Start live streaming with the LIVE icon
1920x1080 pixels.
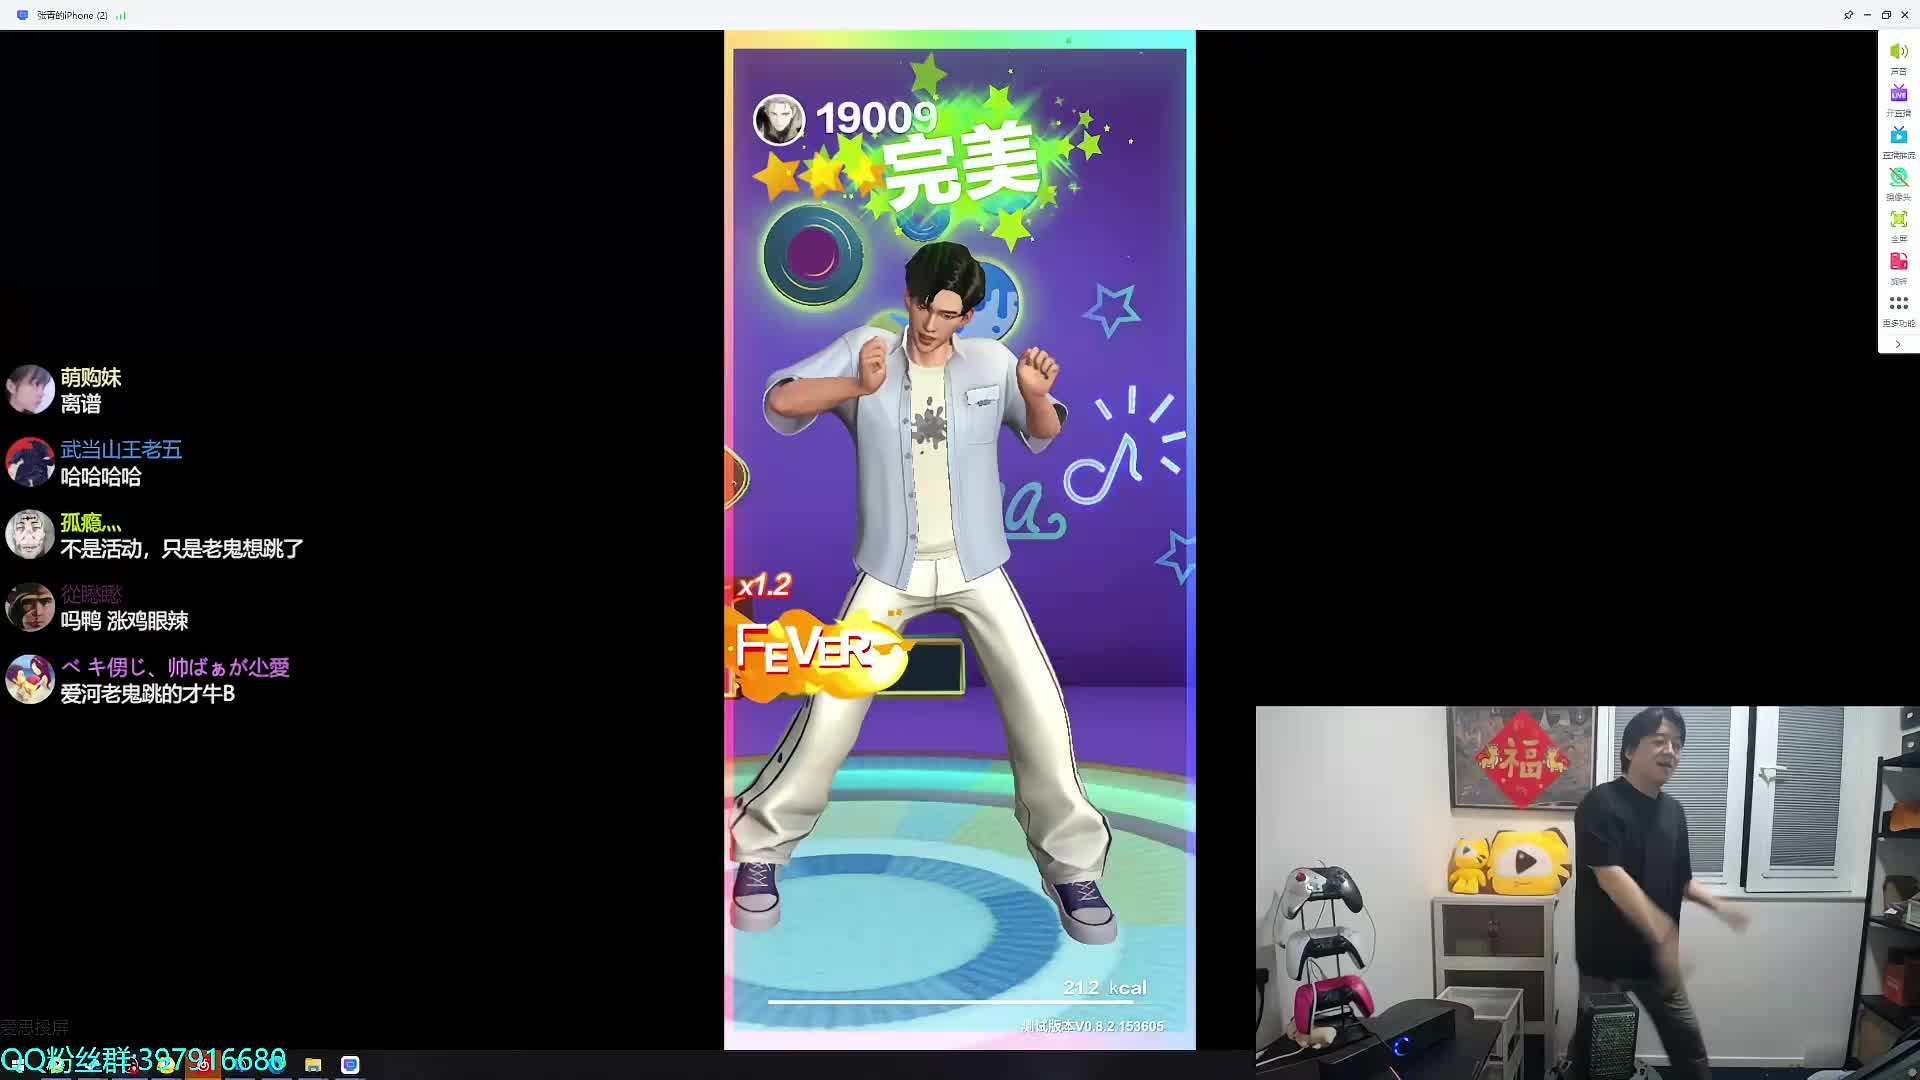coord(1898,94)
